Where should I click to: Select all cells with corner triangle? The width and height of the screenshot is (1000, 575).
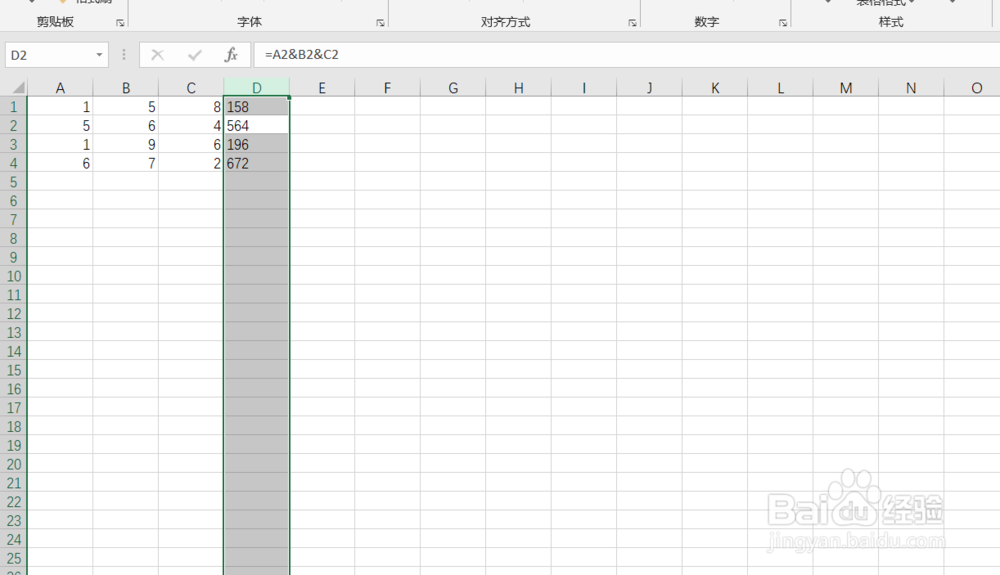click(x=18, y=87)
